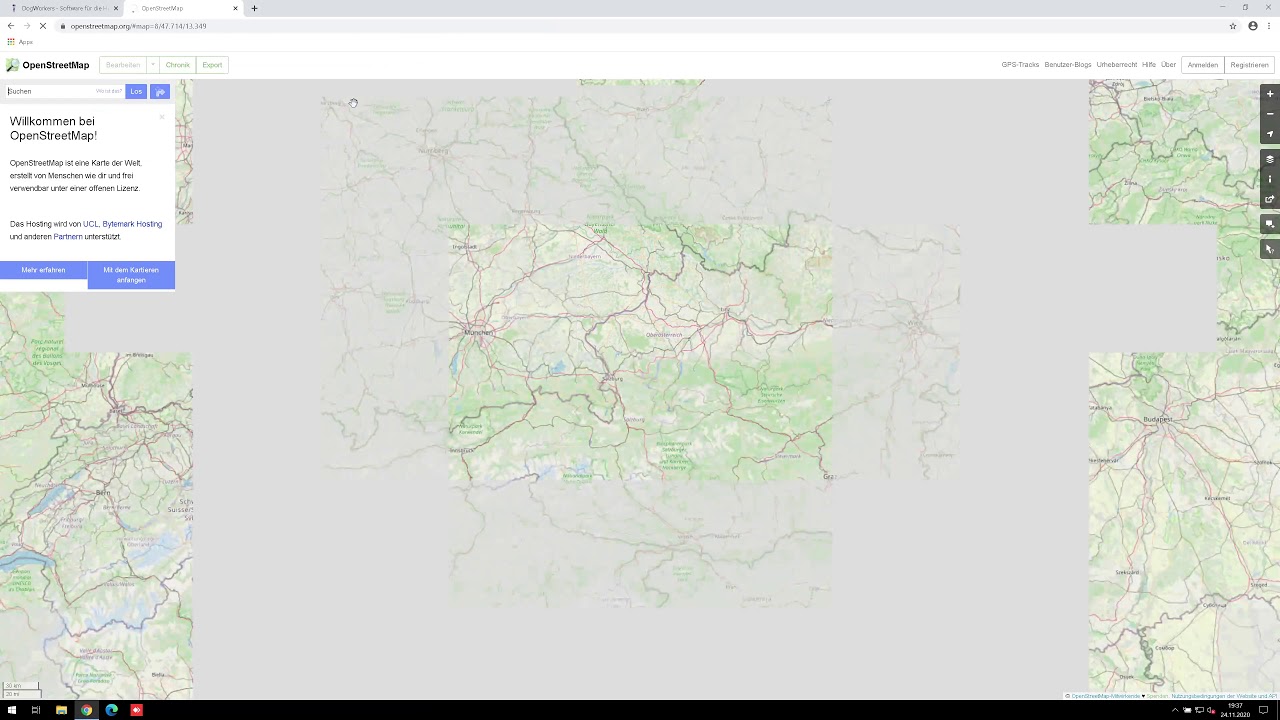Open the Chrome profile avatar
Viewport: 1280px width, 720px height.
coord(1252,26)
